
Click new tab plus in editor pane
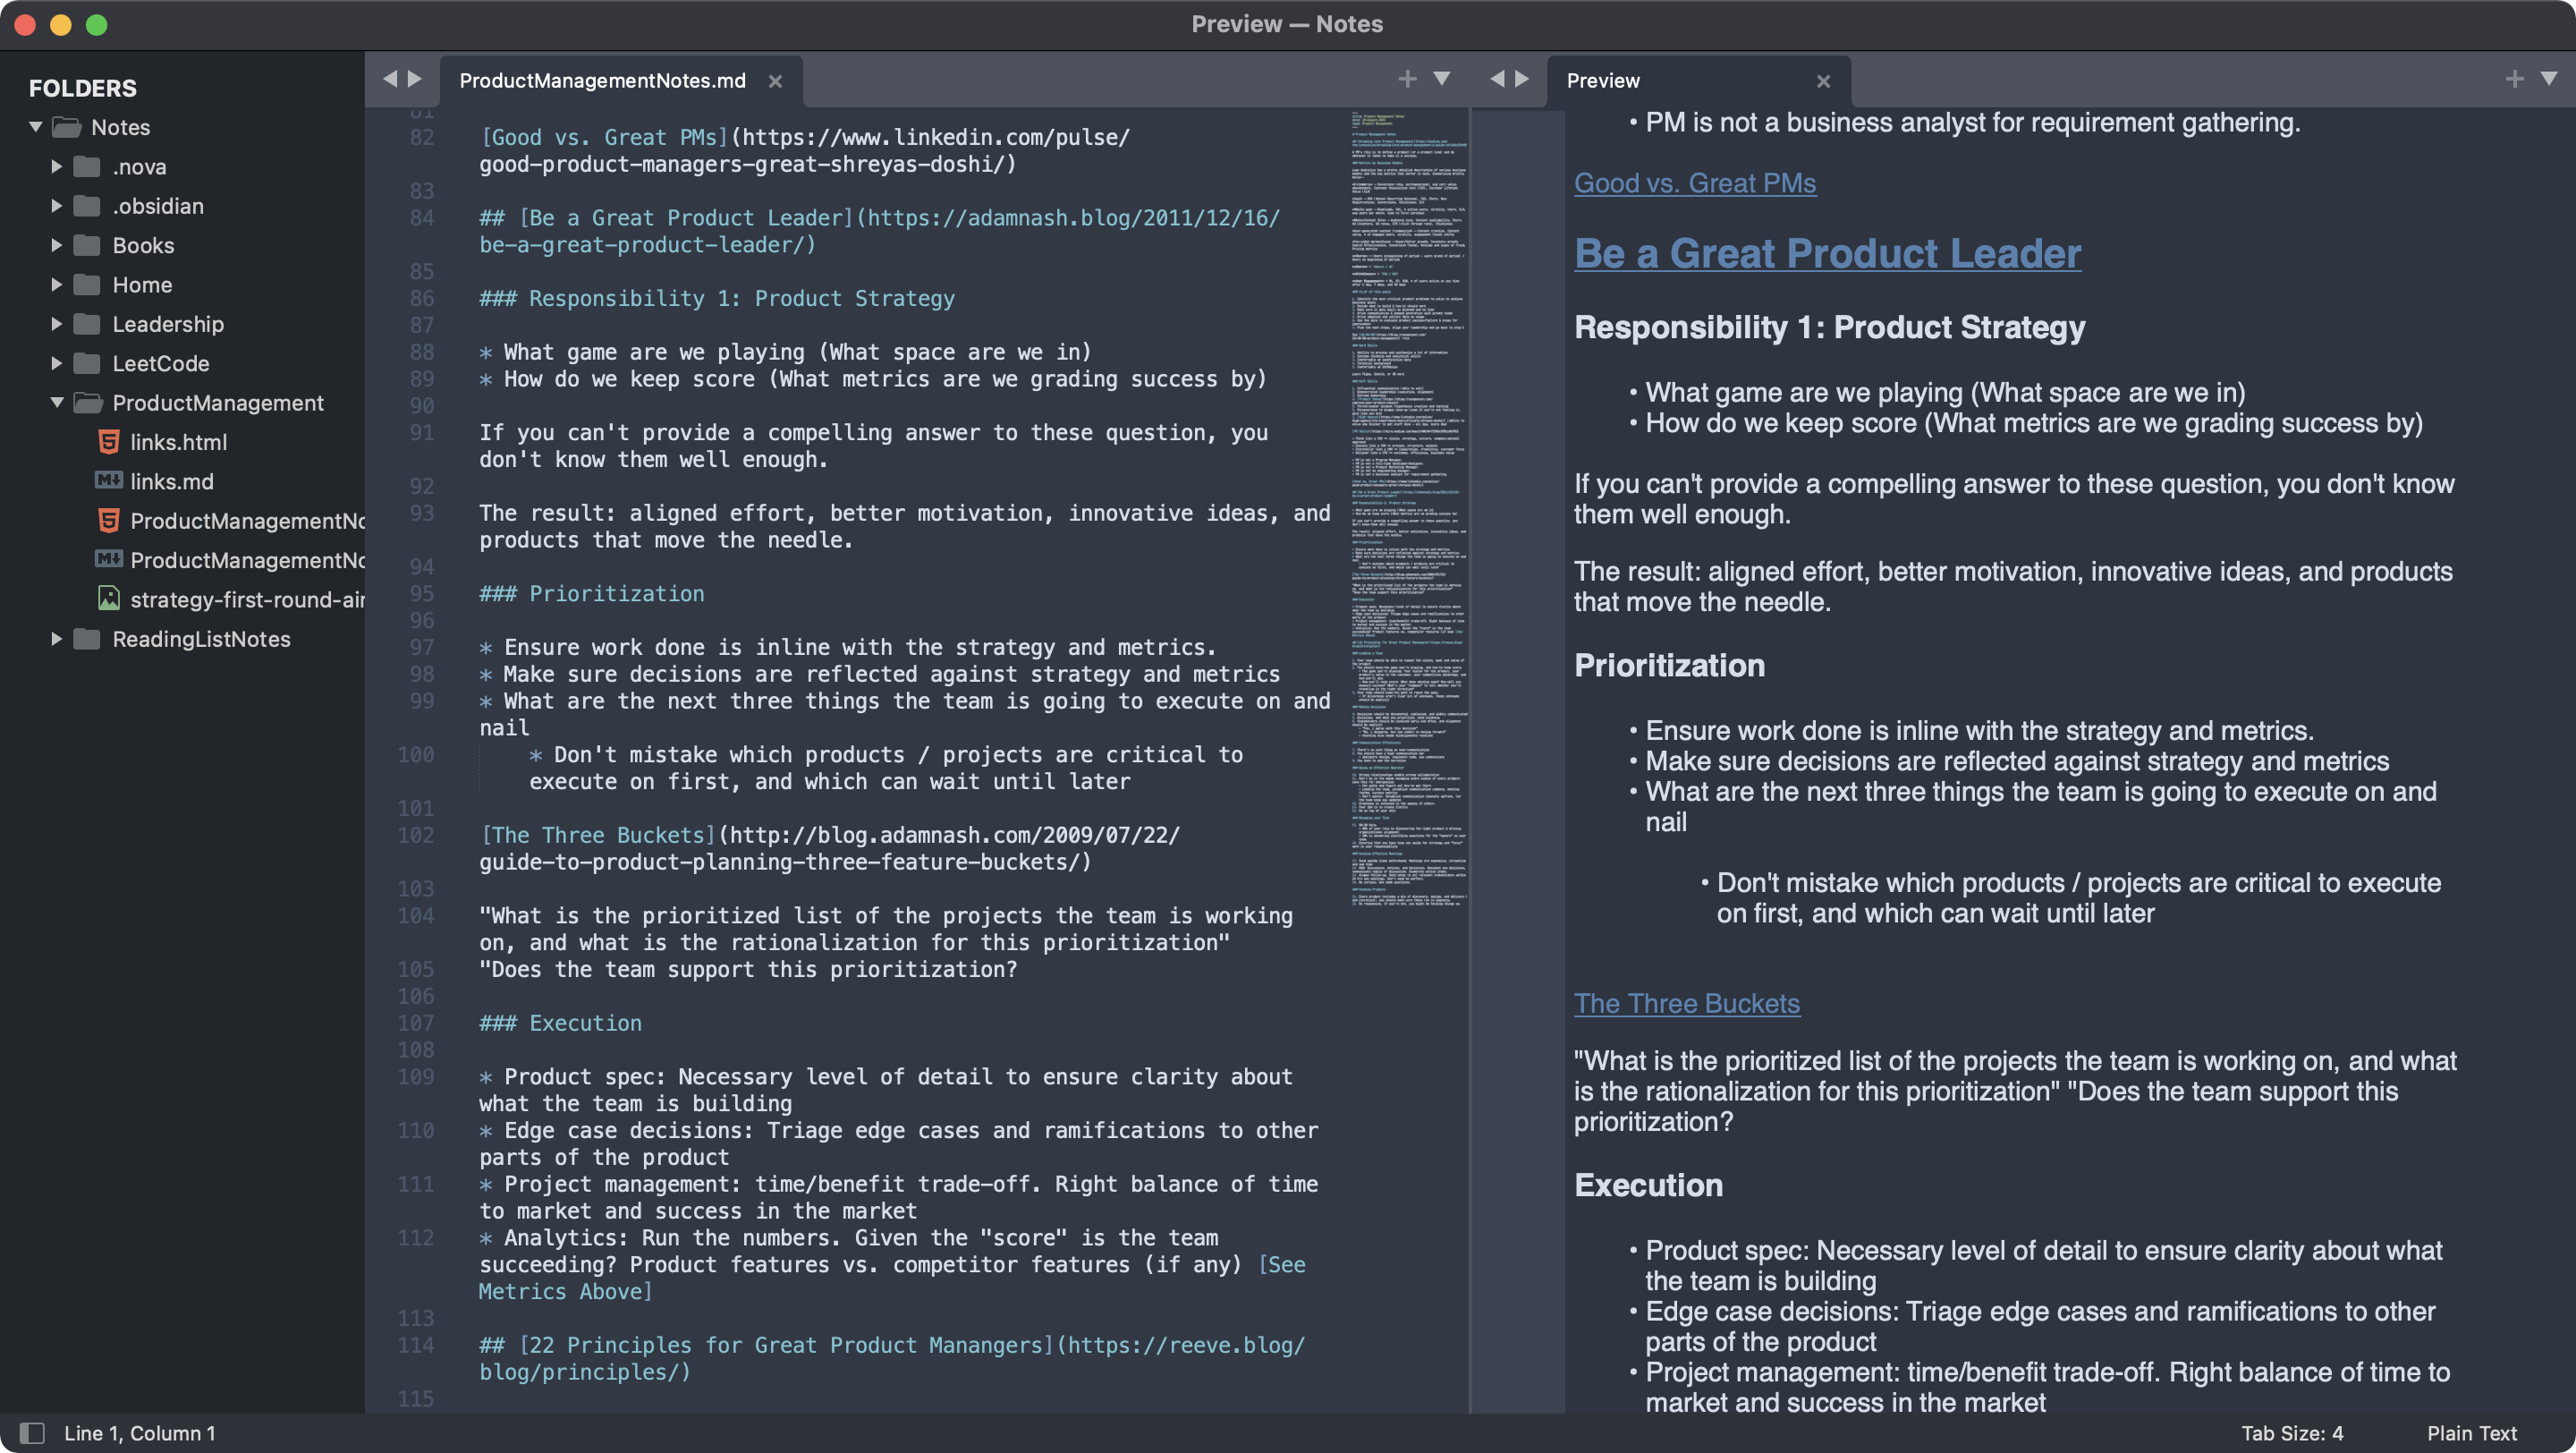point(1407,79)
